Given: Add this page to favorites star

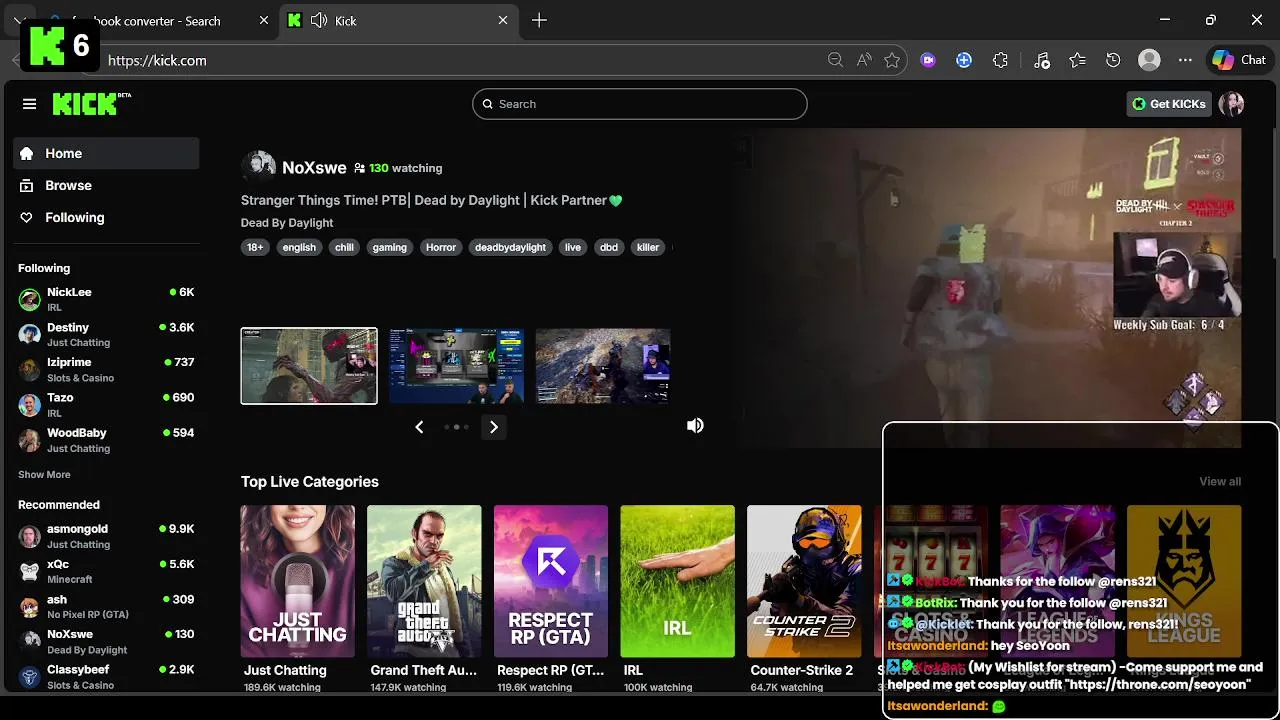Looking at the screenshot, I should (x=892, y=60).
